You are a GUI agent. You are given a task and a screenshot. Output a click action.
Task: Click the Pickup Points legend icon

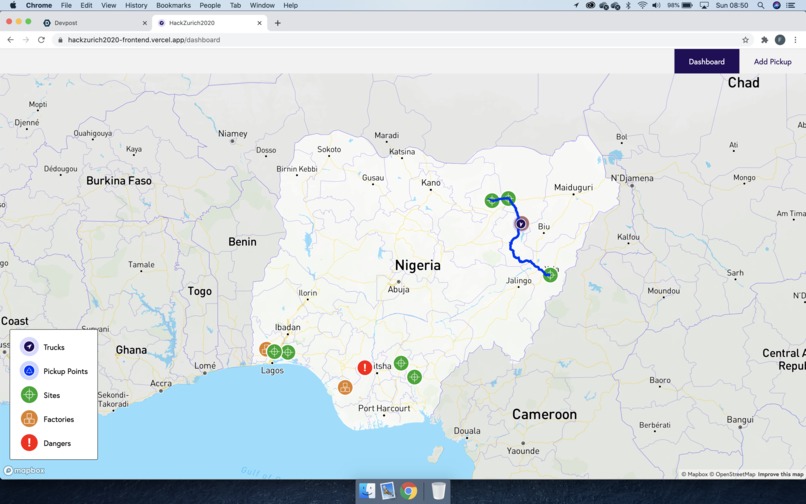tap(29, 371)
